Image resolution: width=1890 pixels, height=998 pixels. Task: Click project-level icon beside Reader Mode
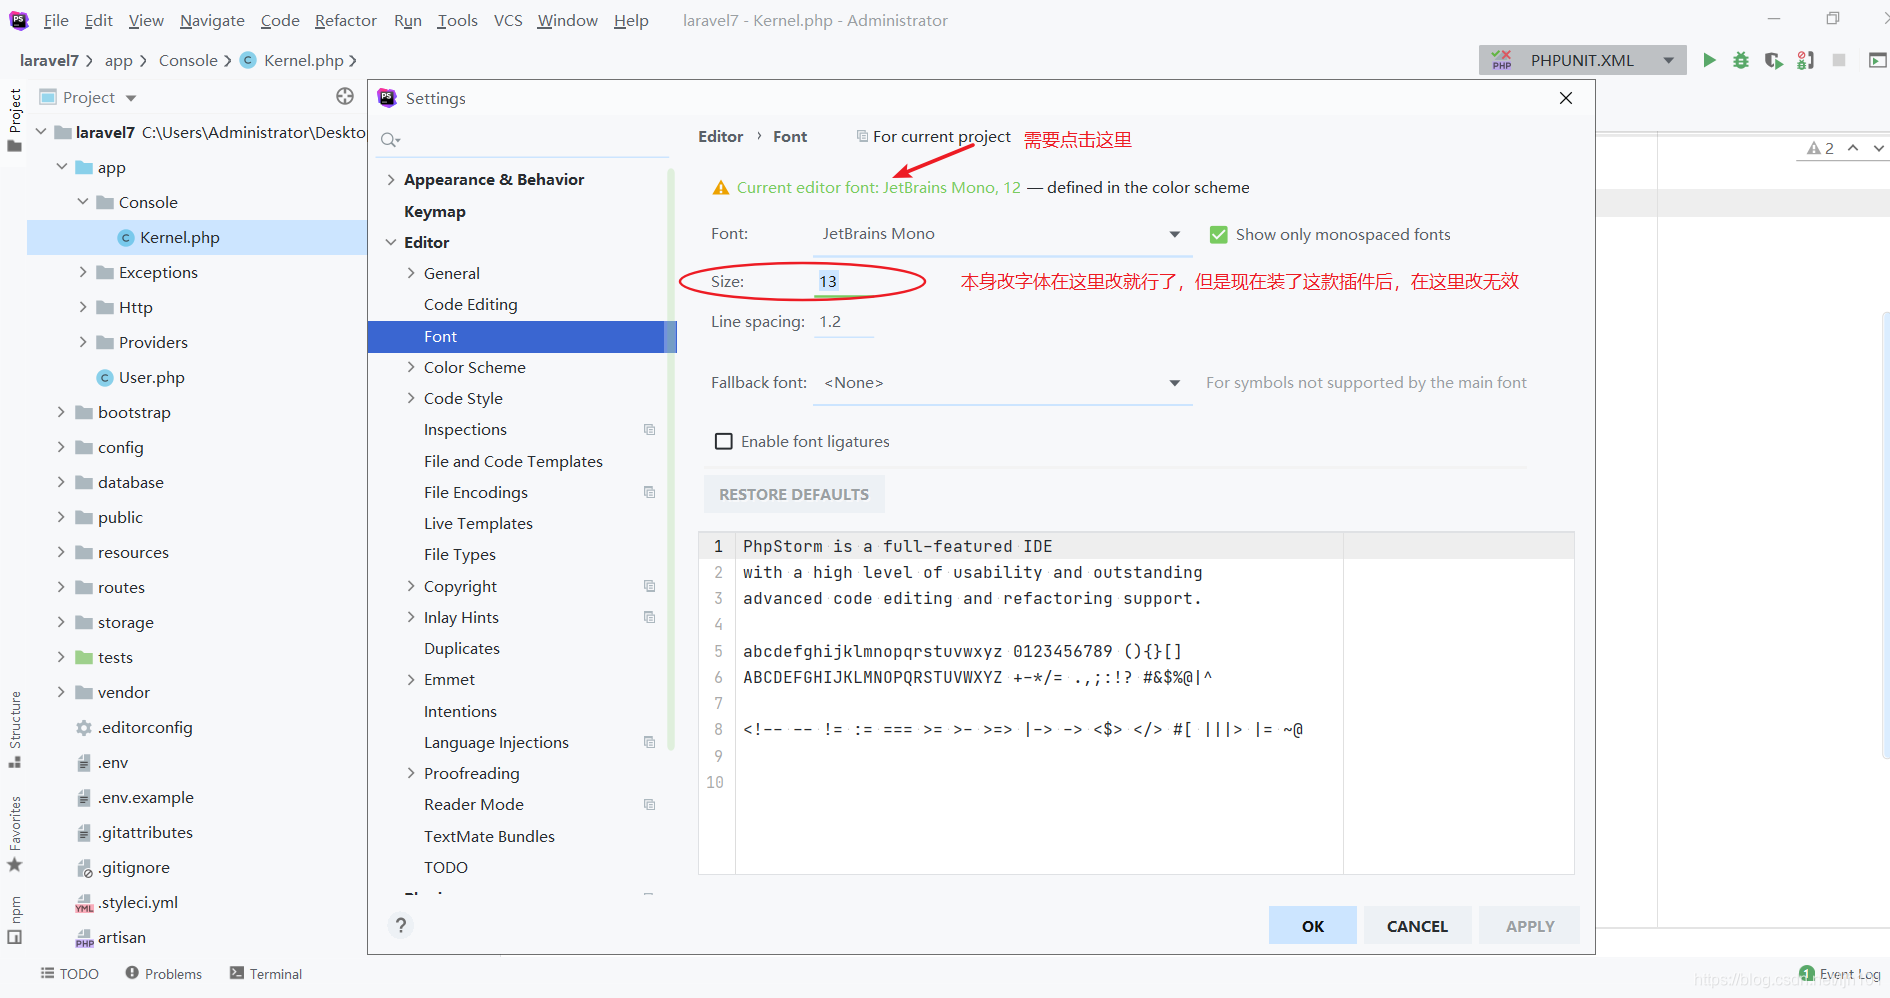pos(649,804)
